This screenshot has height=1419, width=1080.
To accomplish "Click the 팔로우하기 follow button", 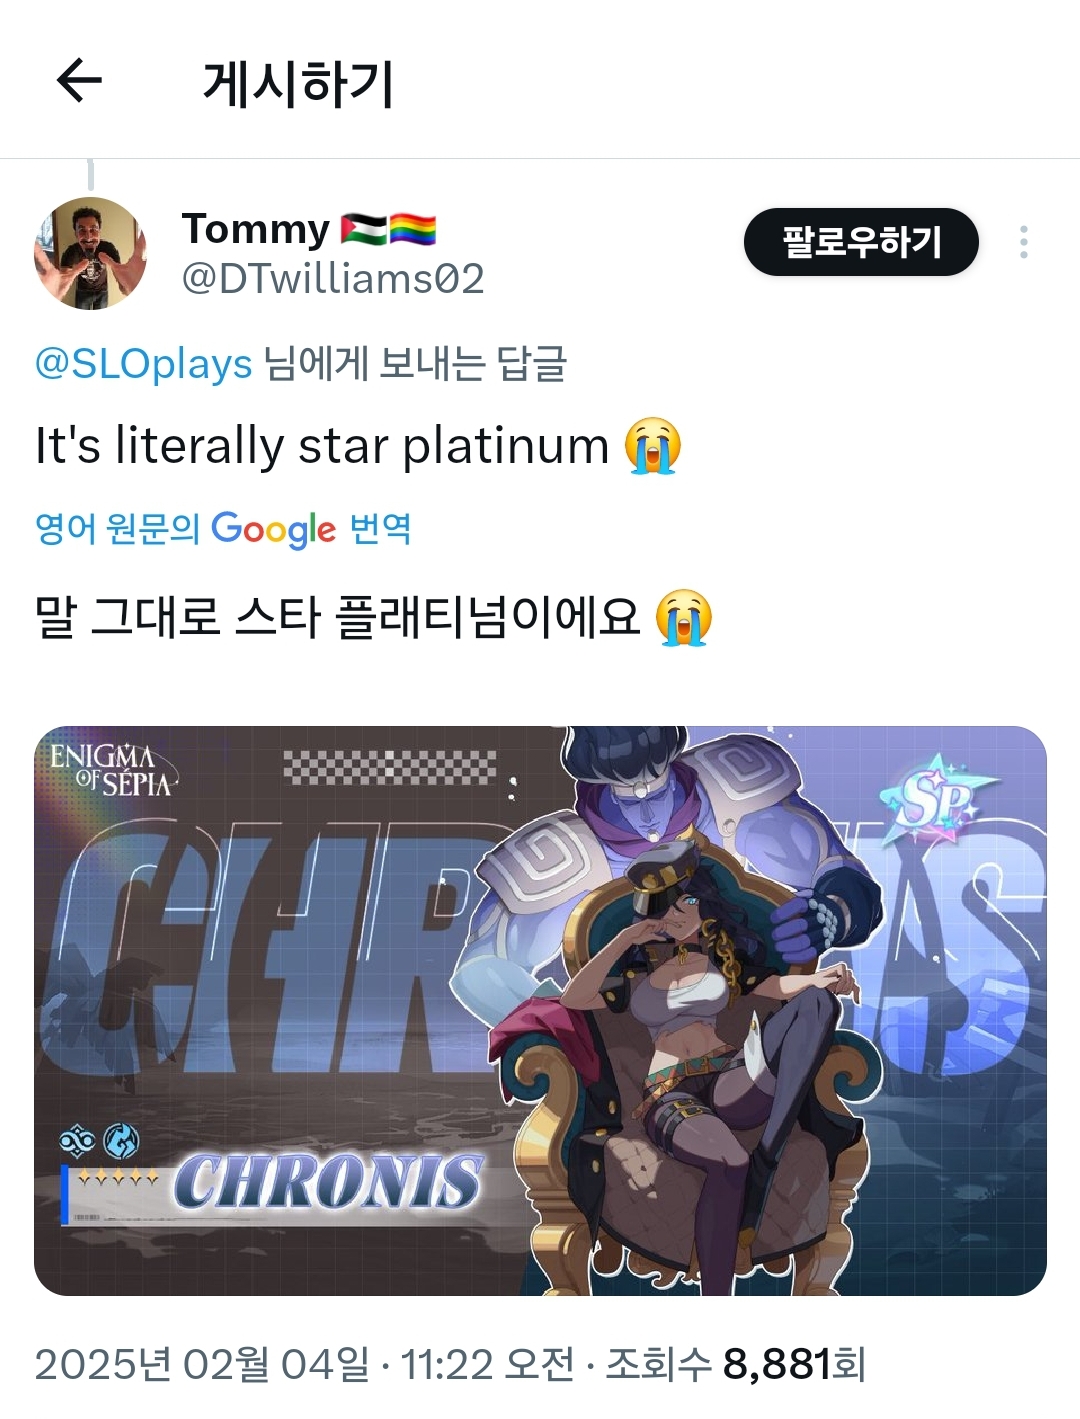I will click(x=861, y=242).
